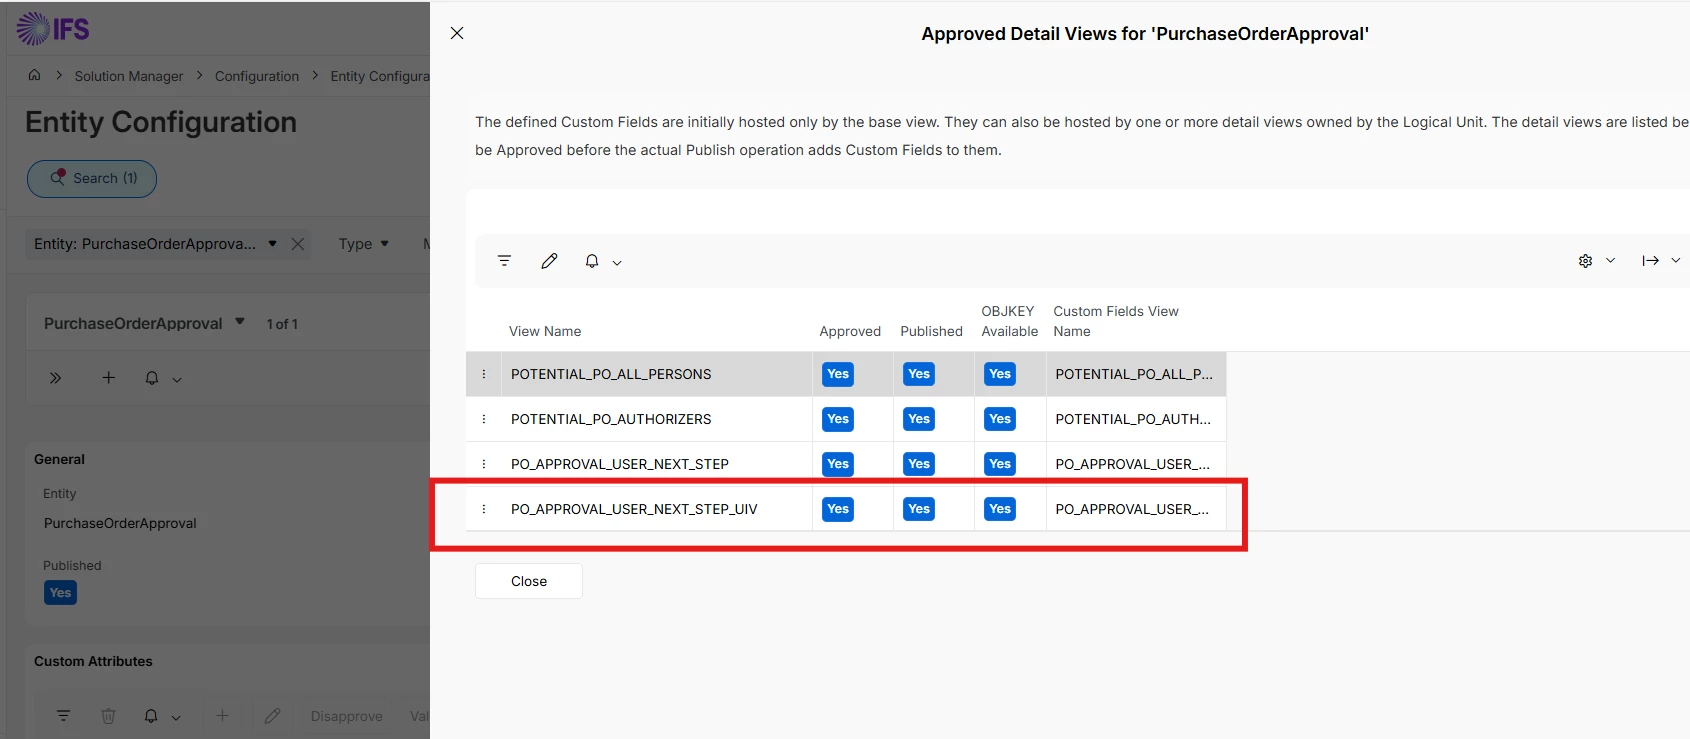
Task: Open row menu for POTENTIAL_PO_AUTHORIZERS
Action: [484, 419]
